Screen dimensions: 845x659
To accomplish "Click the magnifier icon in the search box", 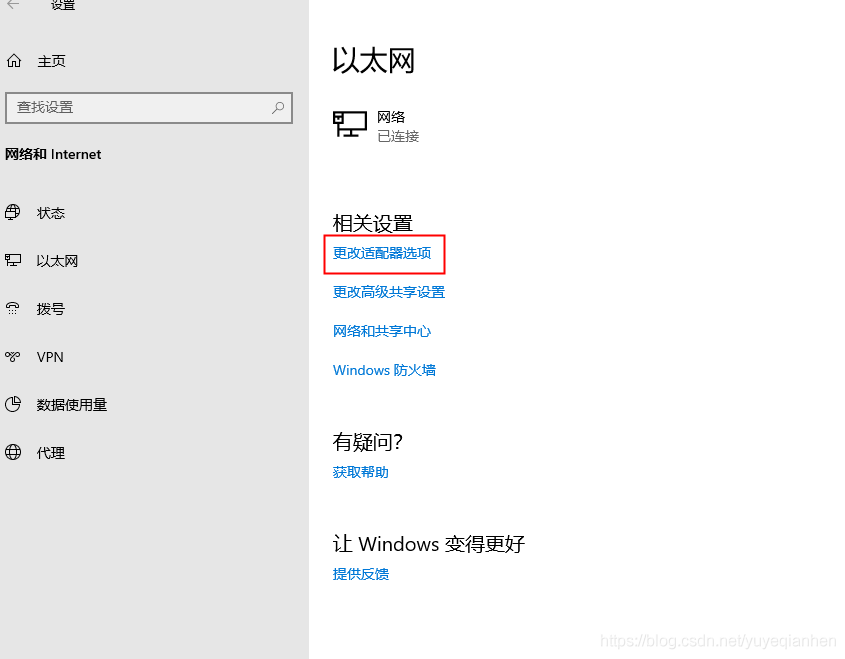I will (278, 107).
